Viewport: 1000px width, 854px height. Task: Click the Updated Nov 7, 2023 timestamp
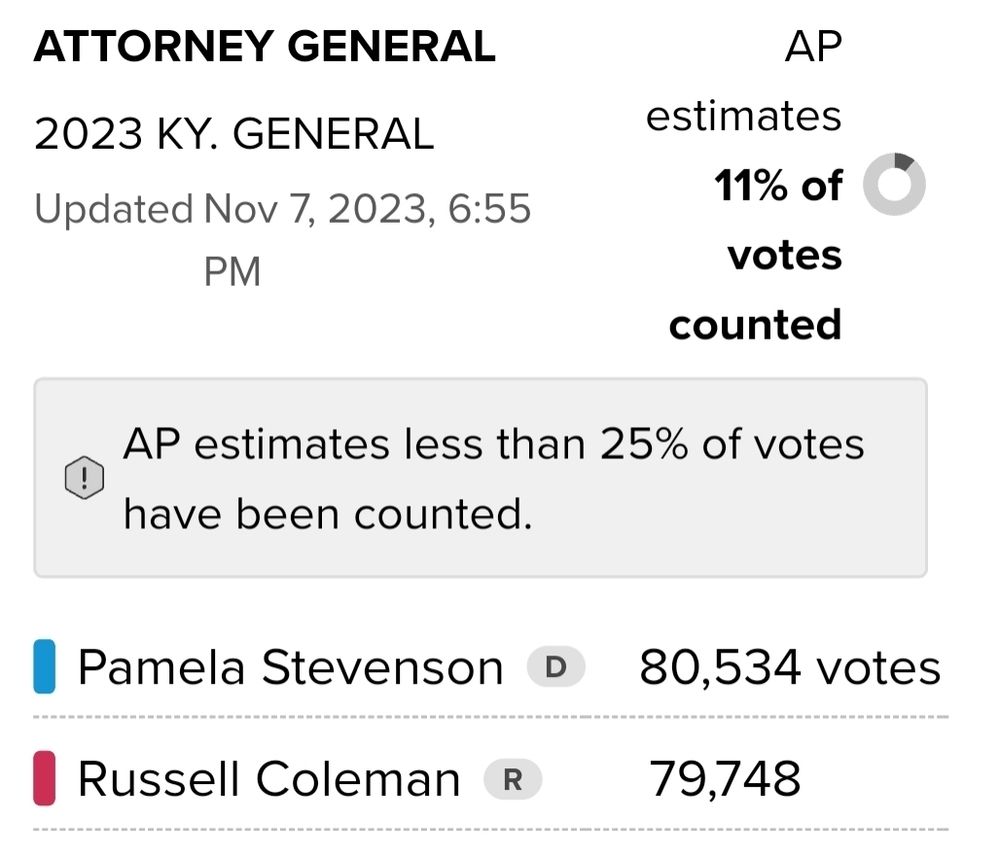click(282, 210)
